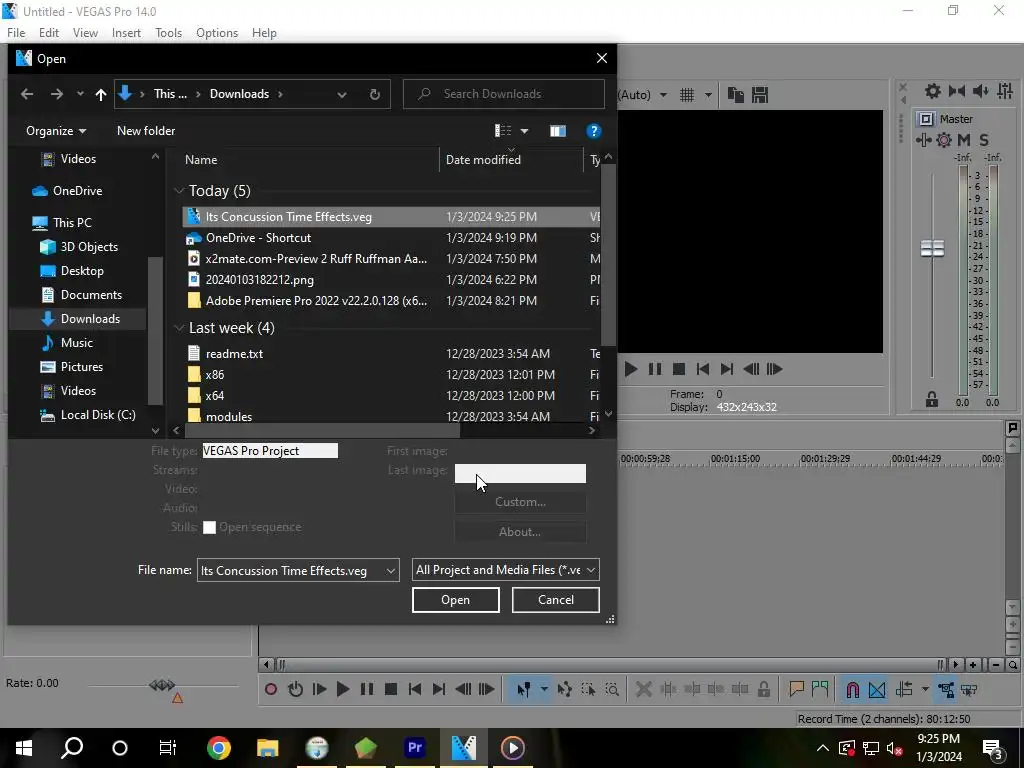The image size is (1024, 768).
Task: Select the Zoom Edit tool
Action: click(x=612, y=689)
